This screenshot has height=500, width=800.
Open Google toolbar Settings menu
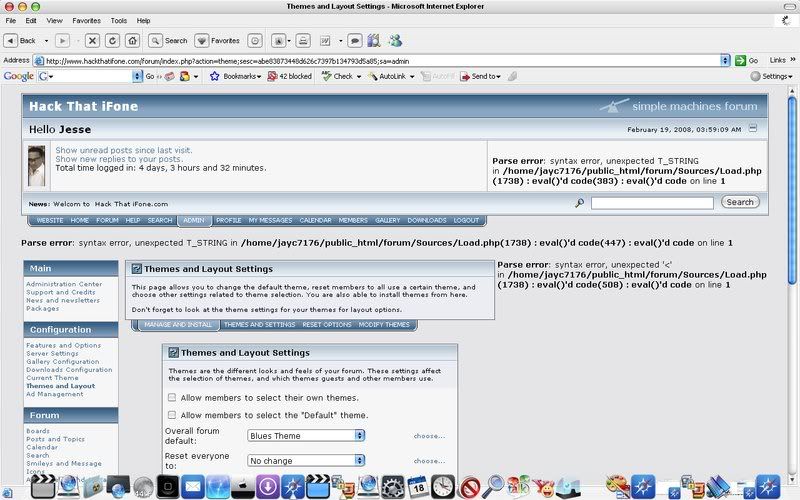772,77
